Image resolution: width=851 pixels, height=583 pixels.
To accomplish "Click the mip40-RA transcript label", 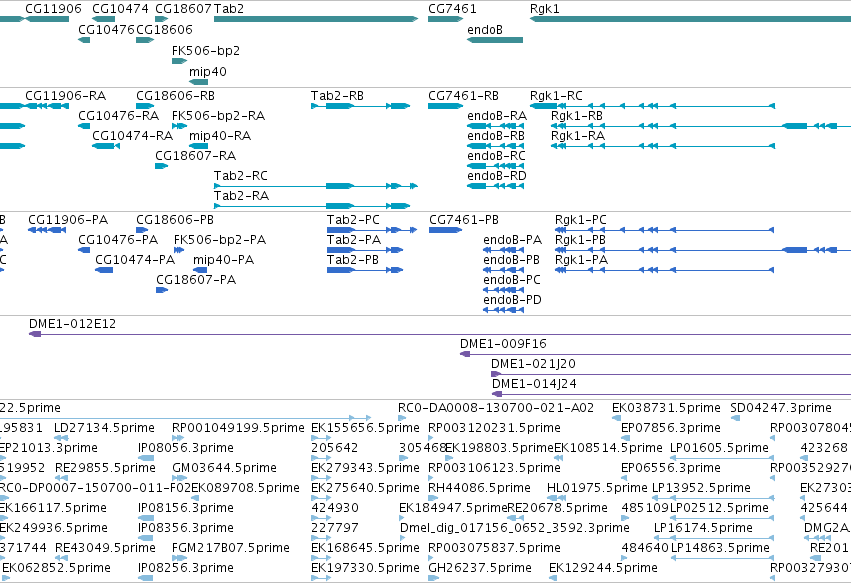I will pos(220,136).
